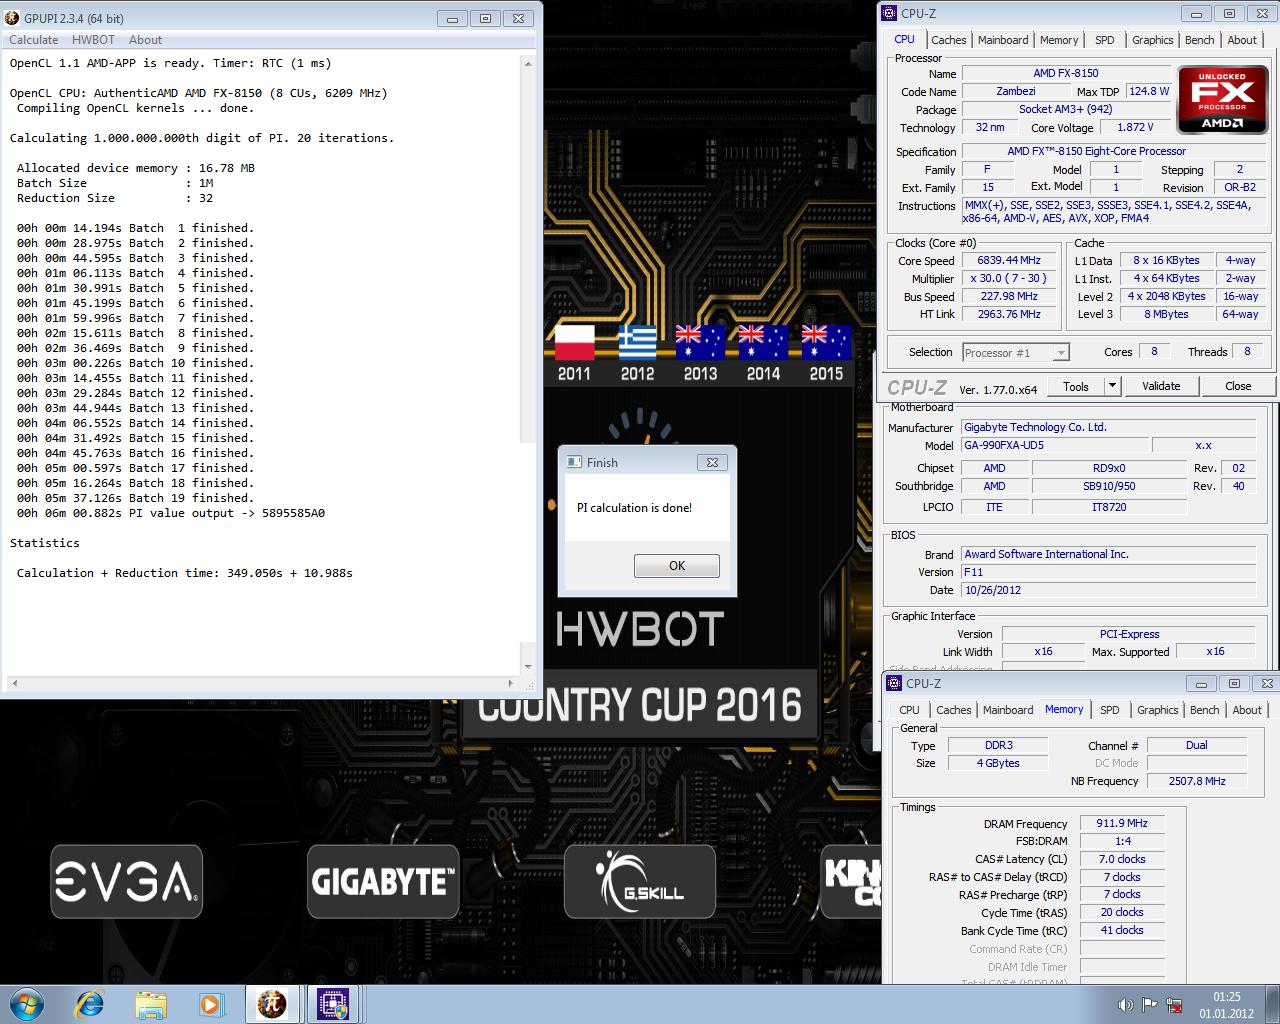Click the PI value output line

(171, 513)
